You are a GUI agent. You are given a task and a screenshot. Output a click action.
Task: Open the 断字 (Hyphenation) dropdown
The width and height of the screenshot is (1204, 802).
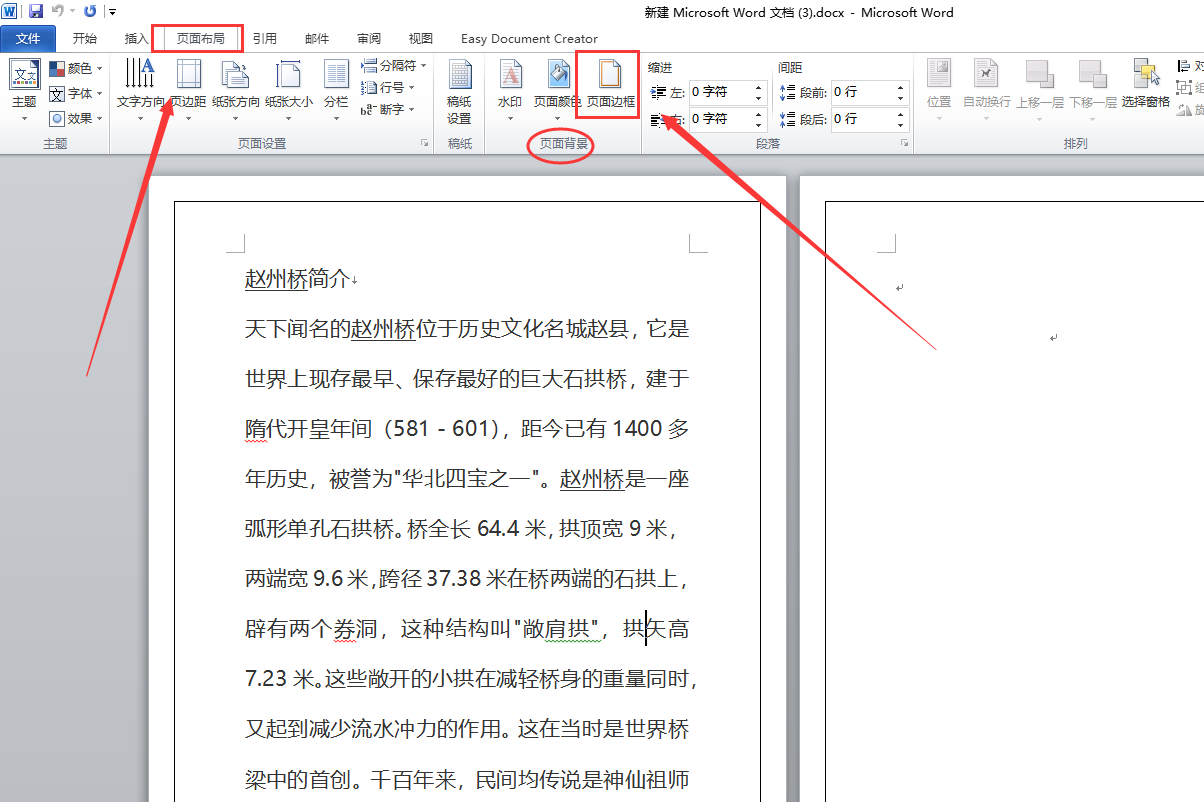coord(388,110)
